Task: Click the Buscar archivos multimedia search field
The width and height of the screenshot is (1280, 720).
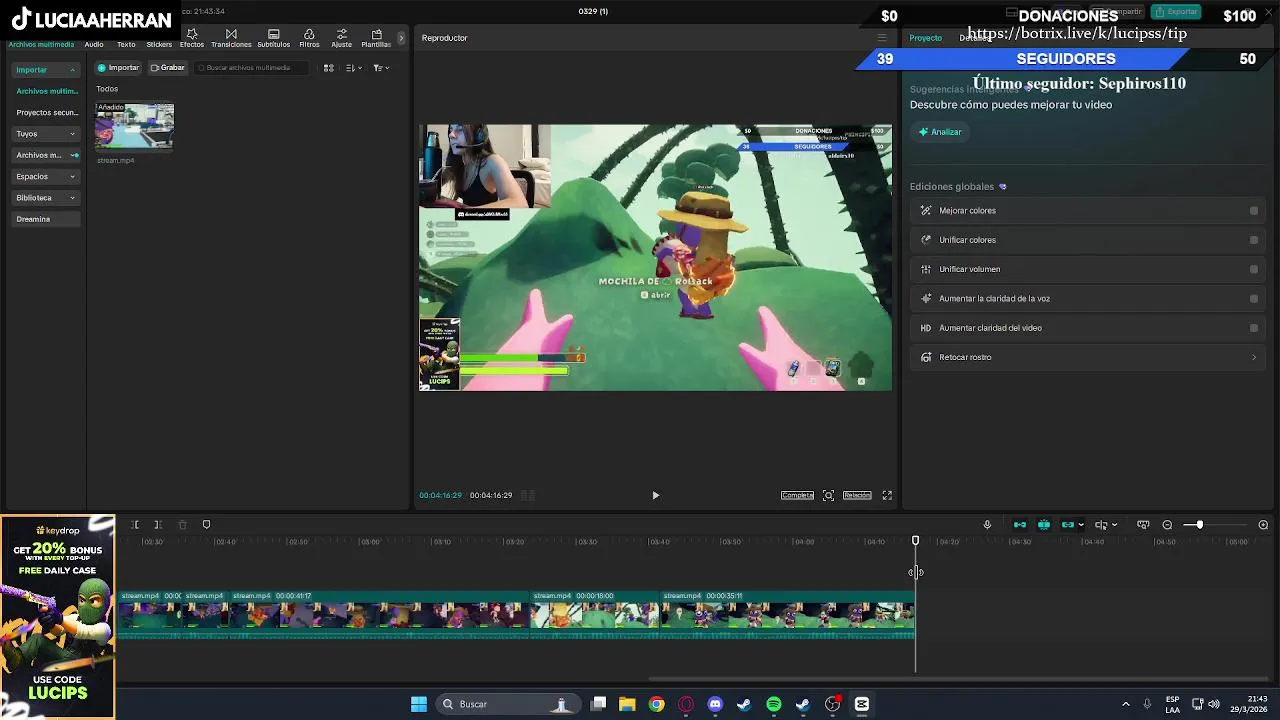Action: point(253,68)
